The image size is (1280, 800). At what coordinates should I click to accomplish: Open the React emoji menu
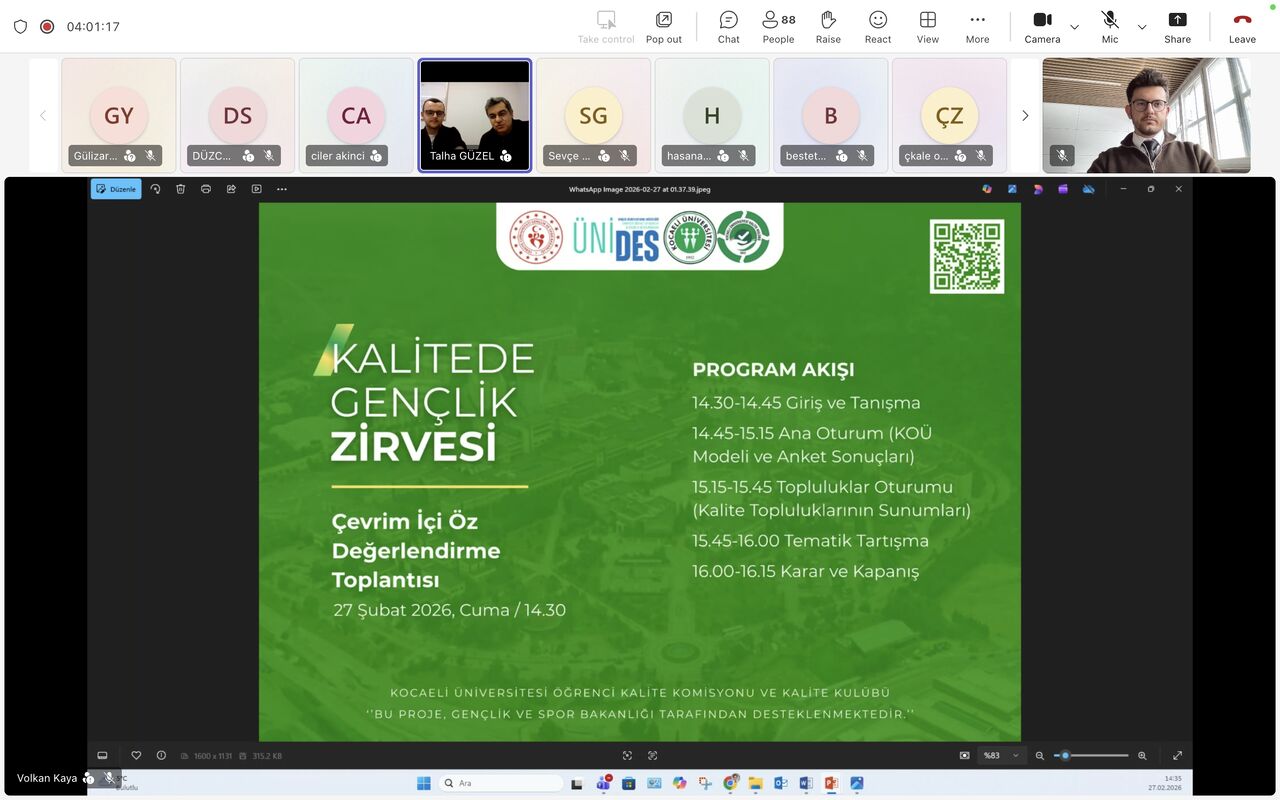[x=878, y=27]
